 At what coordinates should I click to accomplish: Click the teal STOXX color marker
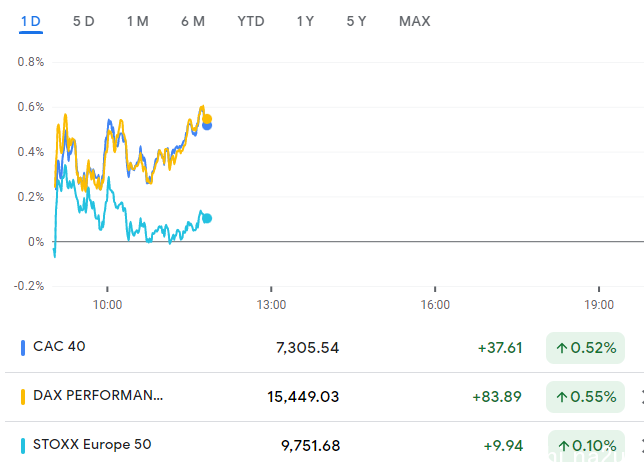click(x=23, y=446)
